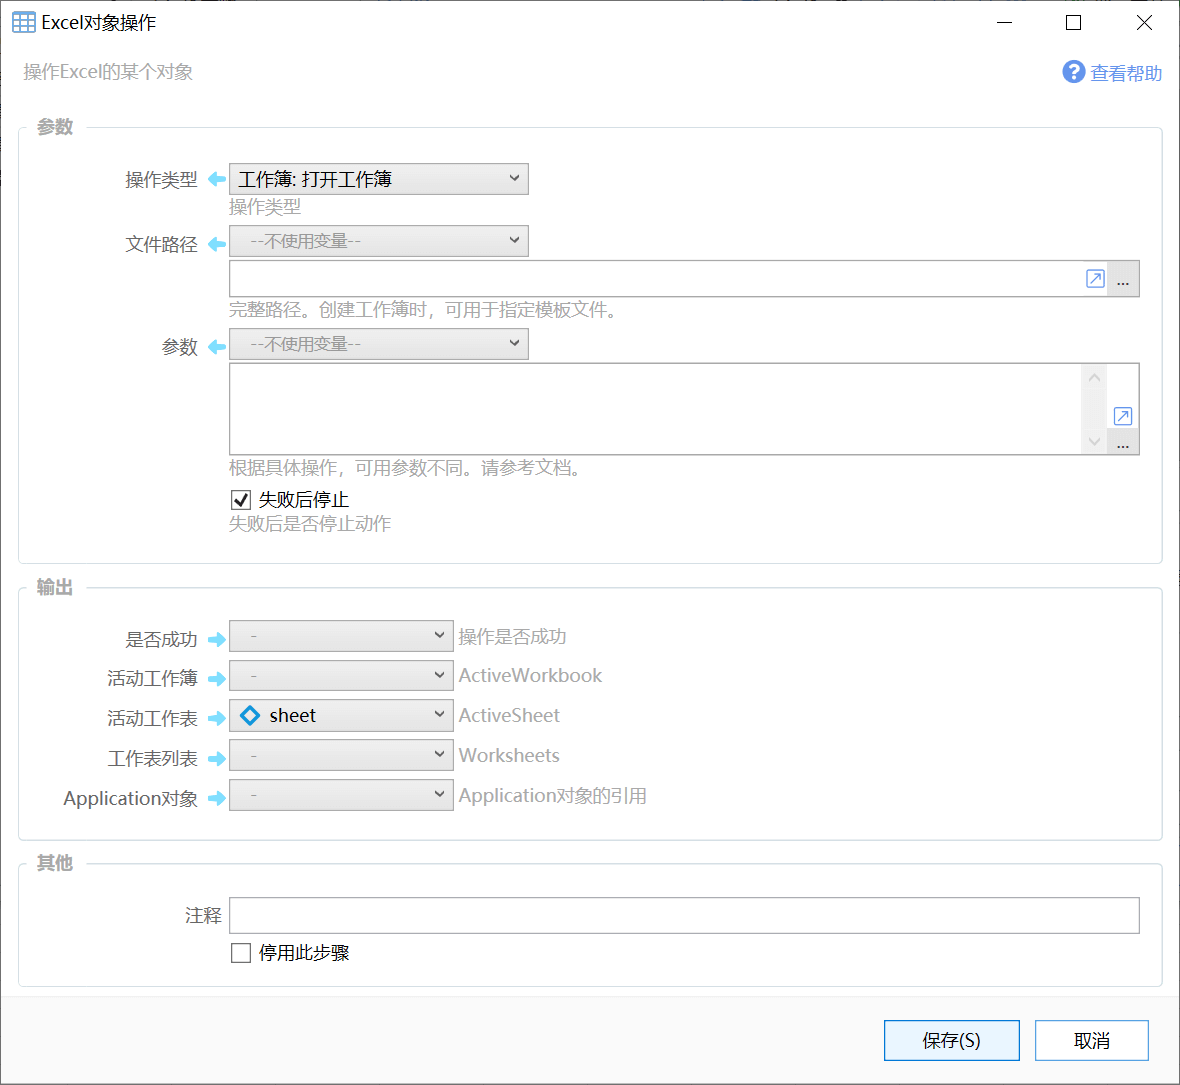
Task: Click the arrow icon beside 活动工作表
Action: pyautogui.click(x=217, y=719)
